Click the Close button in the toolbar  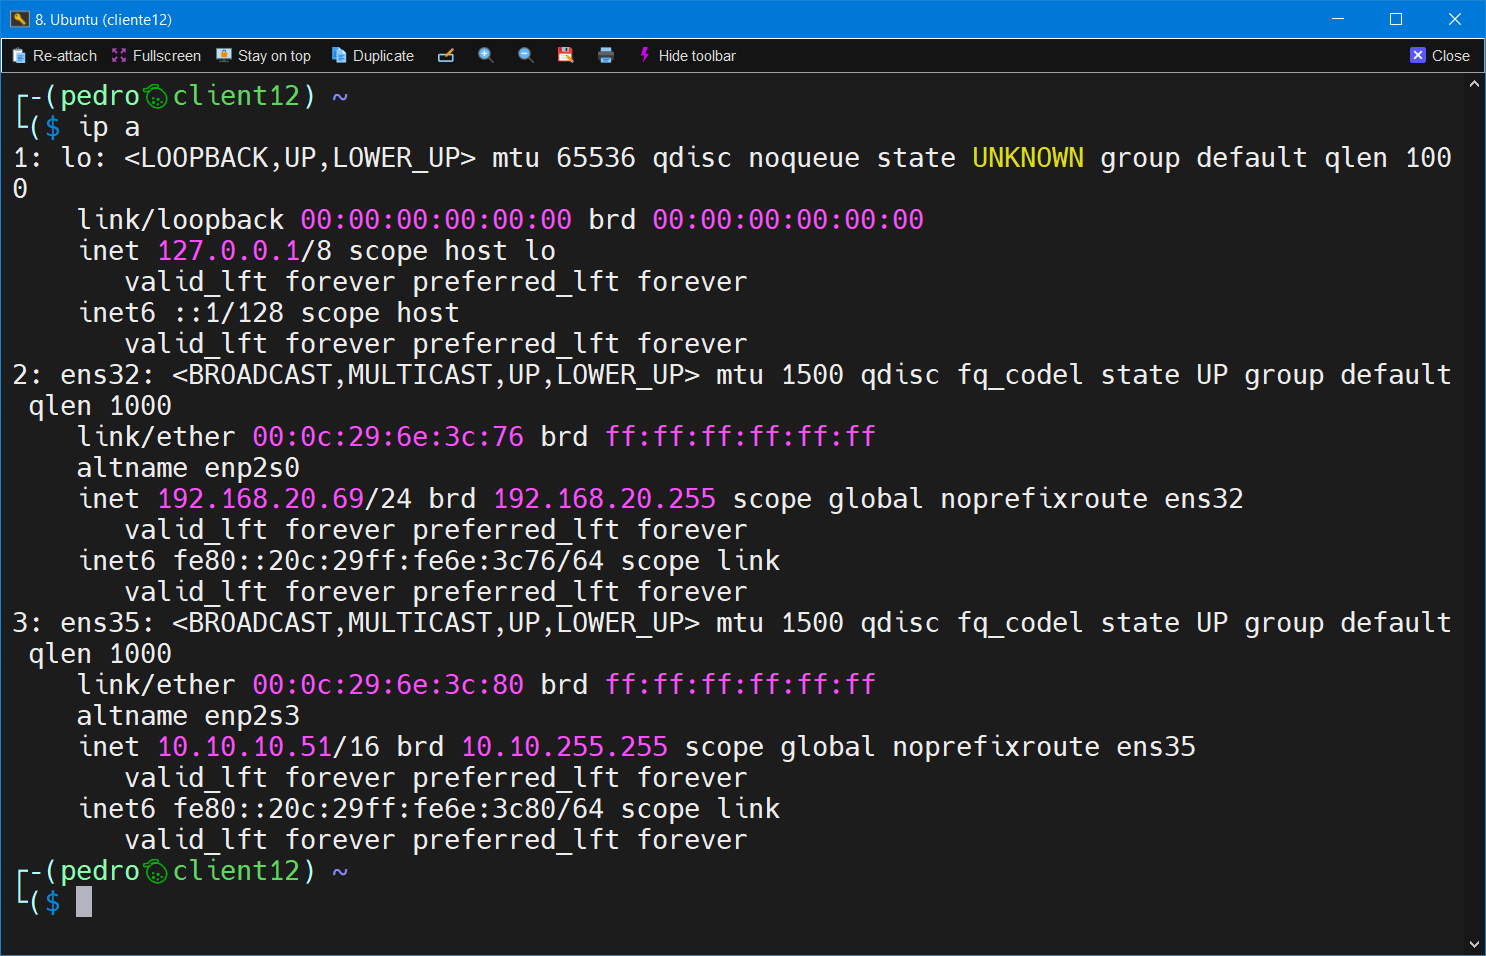1440,56
